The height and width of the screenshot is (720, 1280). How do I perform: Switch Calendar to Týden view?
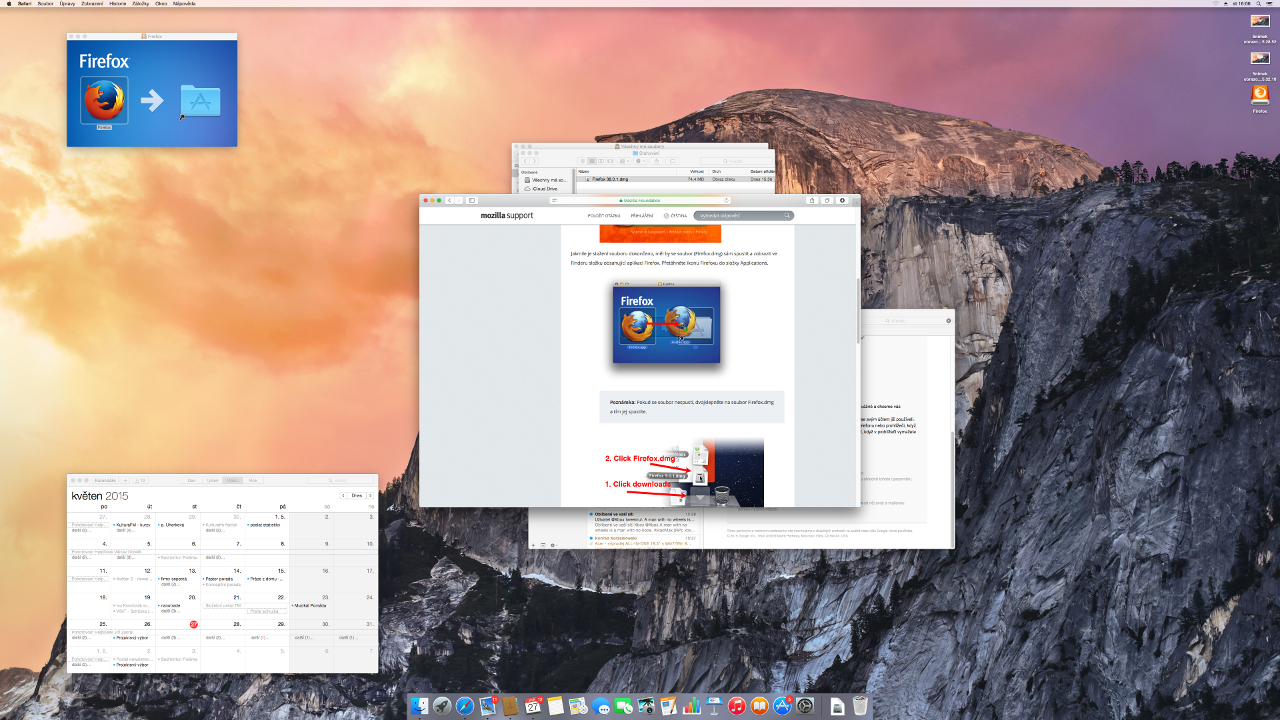pos(212,481)
